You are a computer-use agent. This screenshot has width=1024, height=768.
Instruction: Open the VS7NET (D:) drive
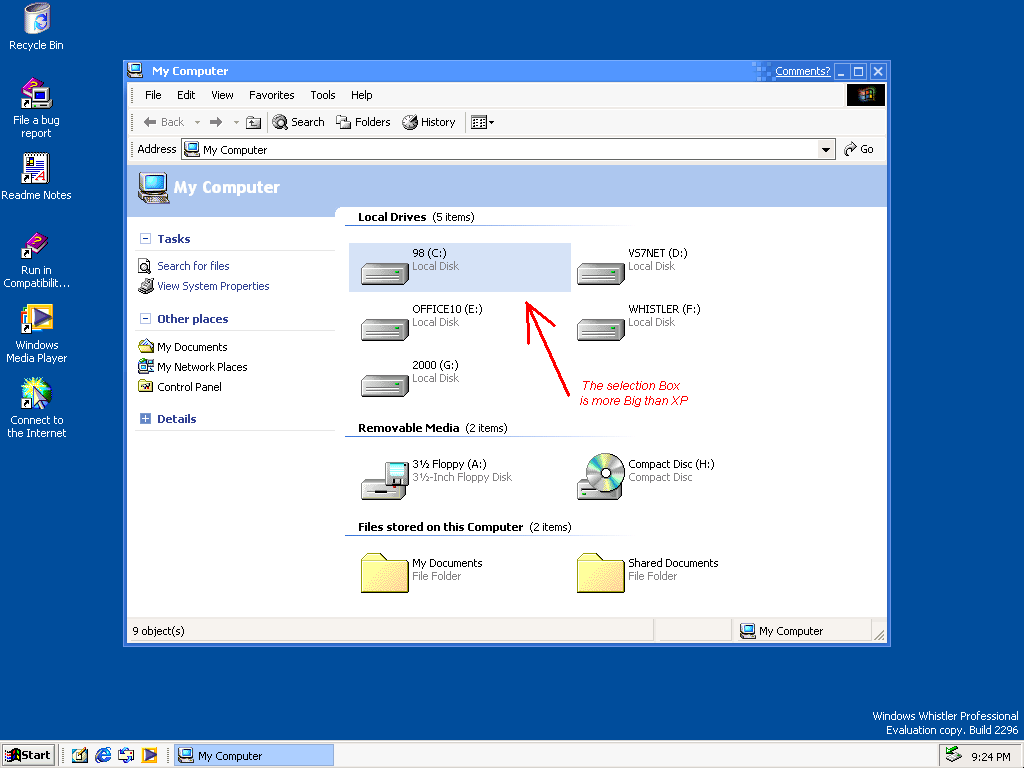(x=601, y=268)
